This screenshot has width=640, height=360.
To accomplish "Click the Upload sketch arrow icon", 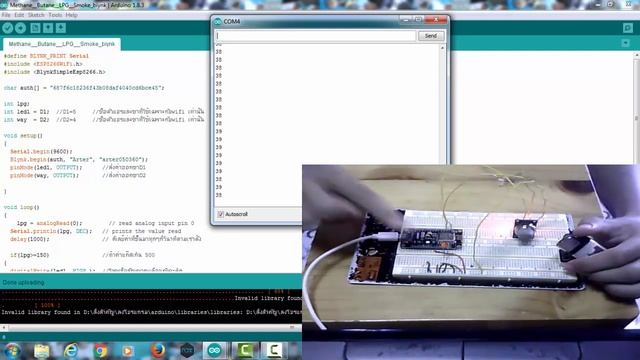I will click(x=20, y=28).
